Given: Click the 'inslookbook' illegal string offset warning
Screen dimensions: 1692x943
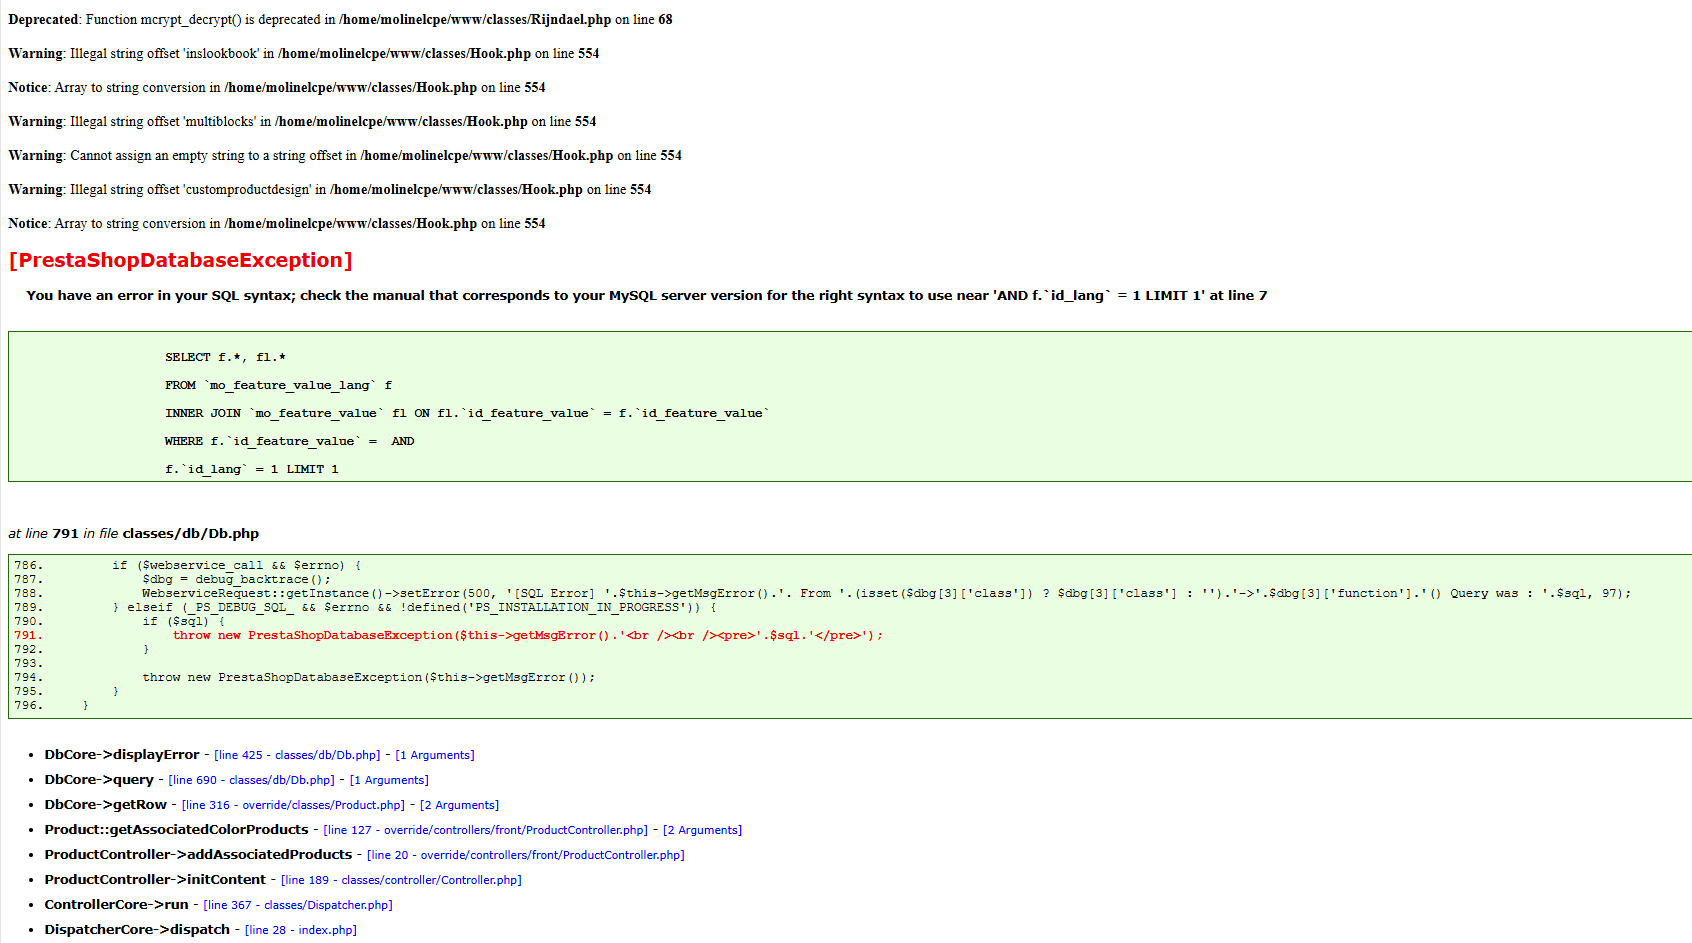Looking at the screenshot, I should pyautogui.click(x=304, y=53).
